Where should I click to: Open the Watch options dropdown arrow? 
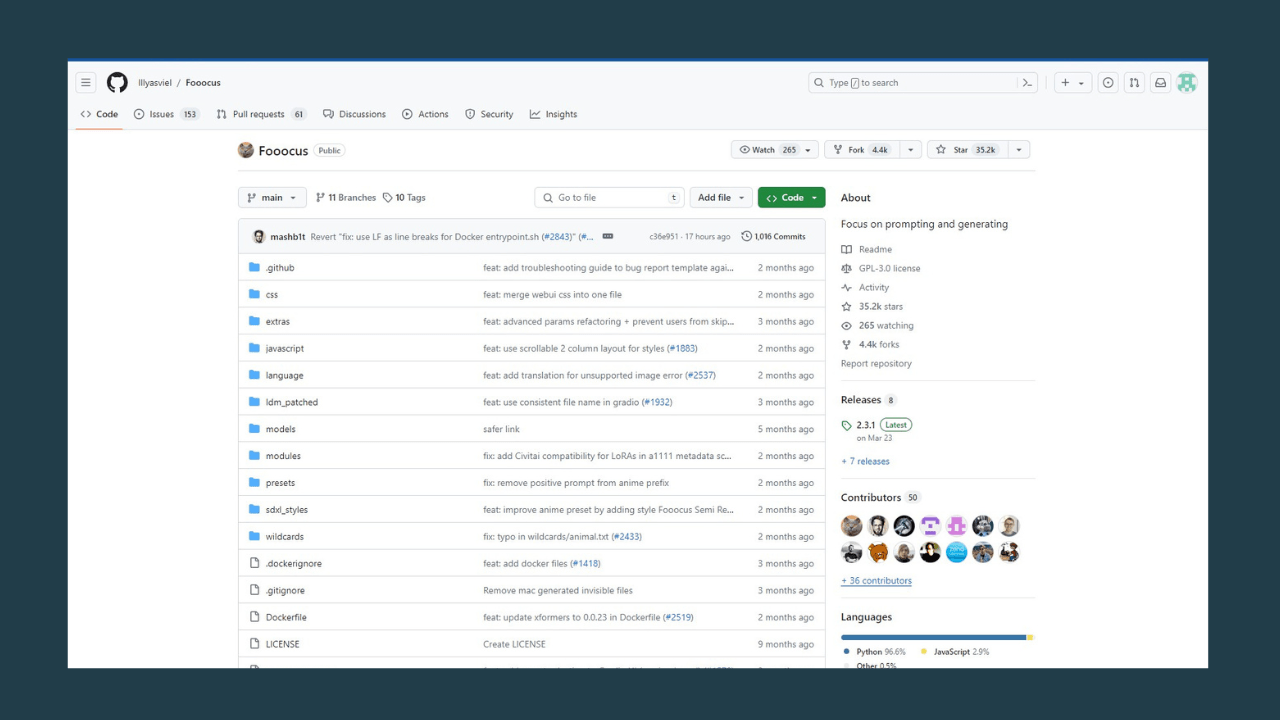point(808,150)
